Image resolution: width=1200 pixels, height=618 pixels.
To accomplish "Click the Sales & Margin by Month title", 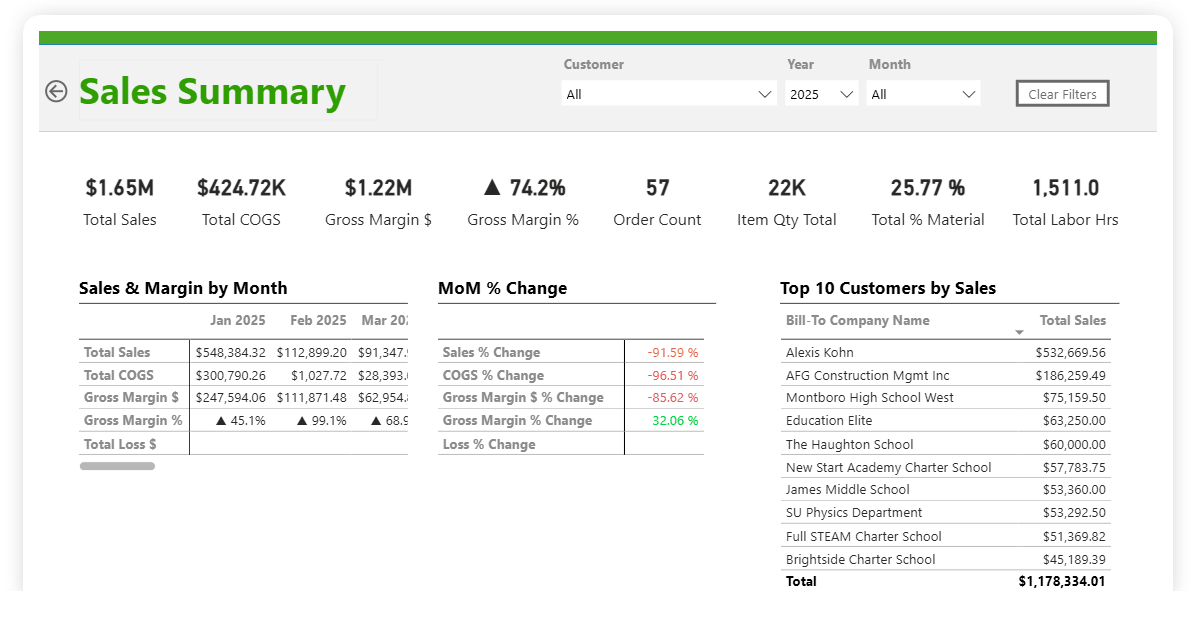I will click(183, 288).
